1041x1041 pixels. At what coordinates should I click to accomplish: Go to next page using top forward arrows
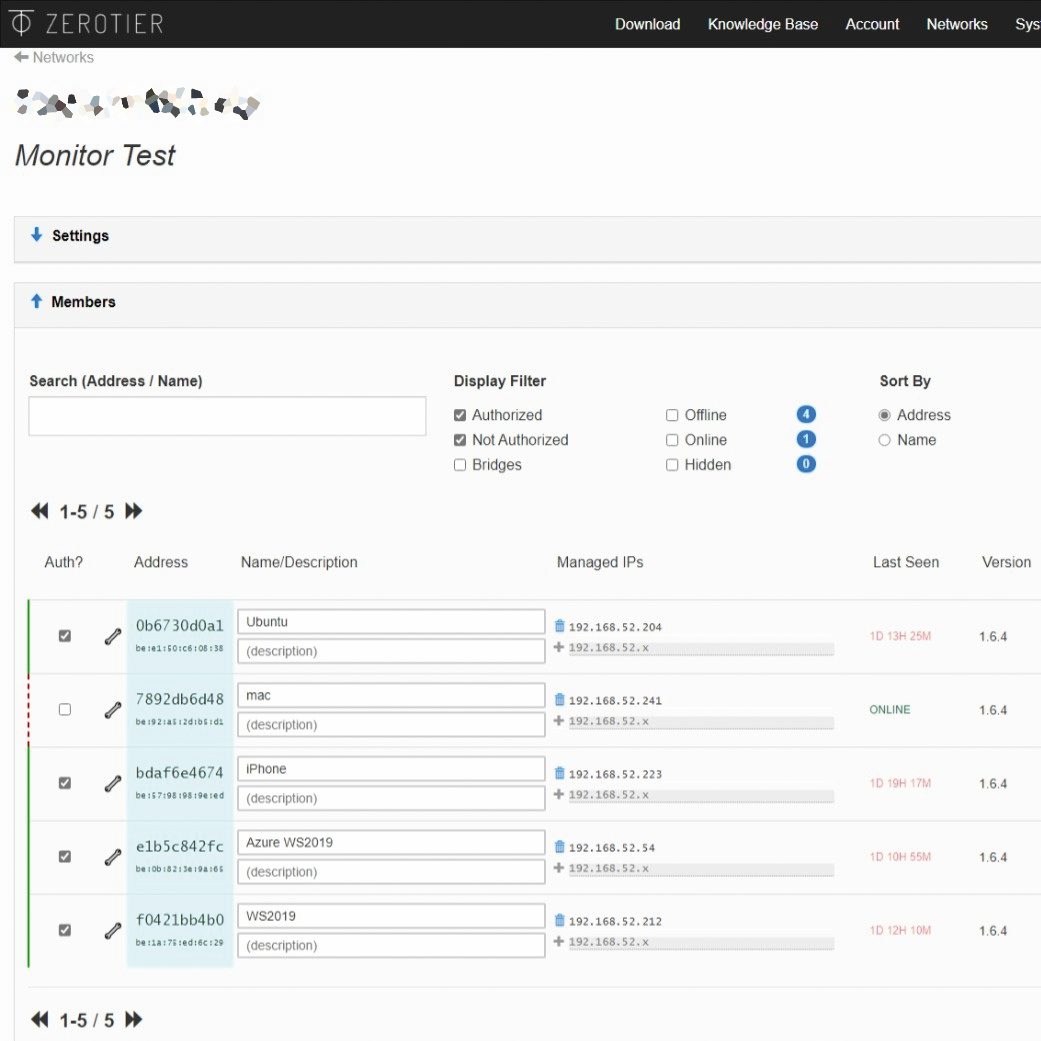click(133, 511)
